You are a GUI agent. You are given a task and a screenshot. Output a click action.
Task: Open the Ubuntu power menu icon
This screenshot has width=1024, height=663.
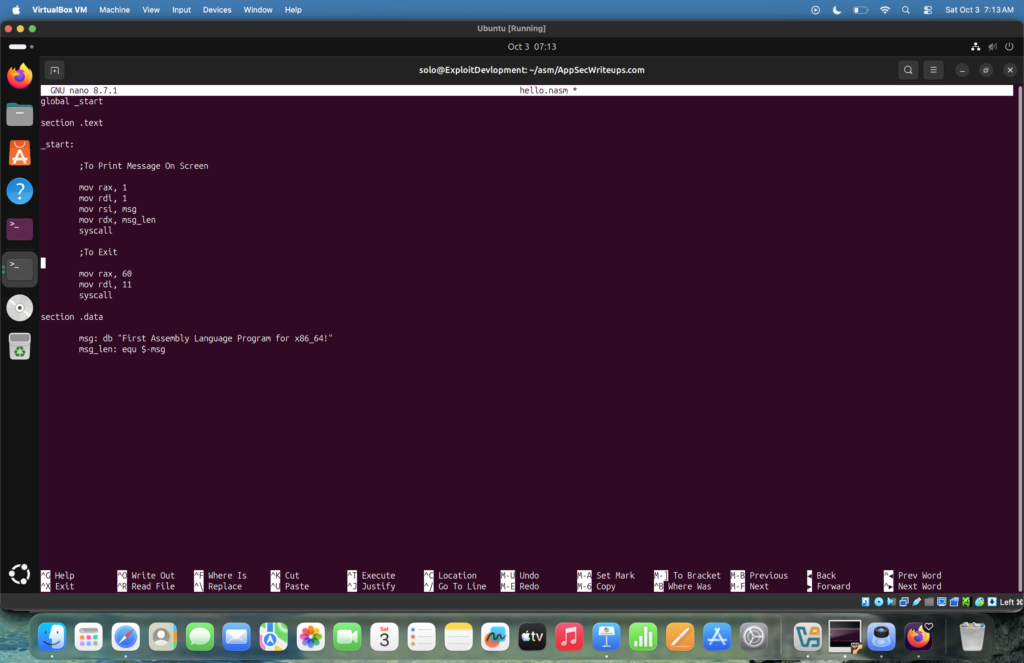coord(1009,46)
